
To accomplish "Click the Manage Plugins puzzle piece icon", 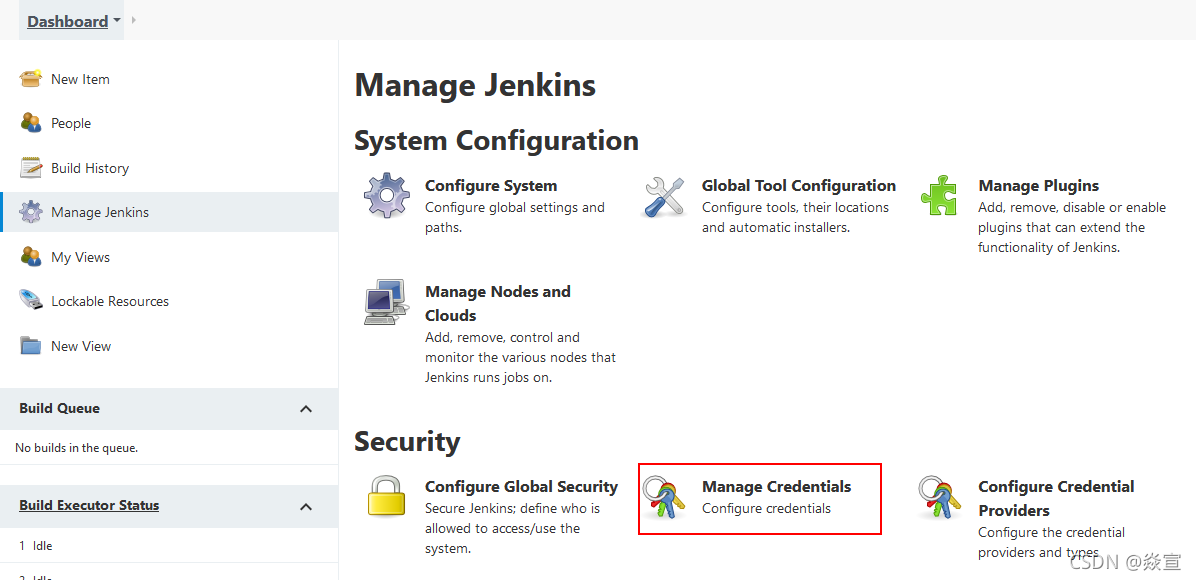I will click(x=940, y=195).
